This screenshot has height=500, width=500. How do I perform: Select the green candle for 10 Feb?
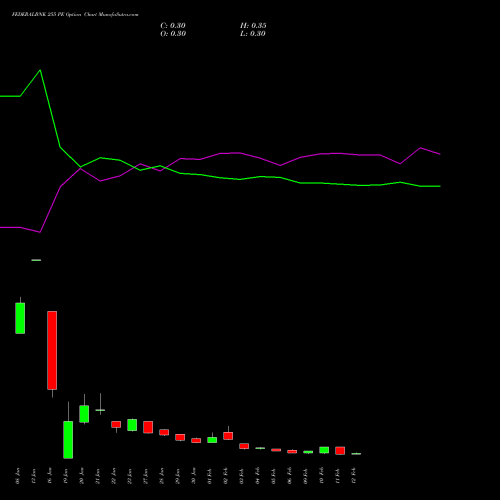point(324,450)
